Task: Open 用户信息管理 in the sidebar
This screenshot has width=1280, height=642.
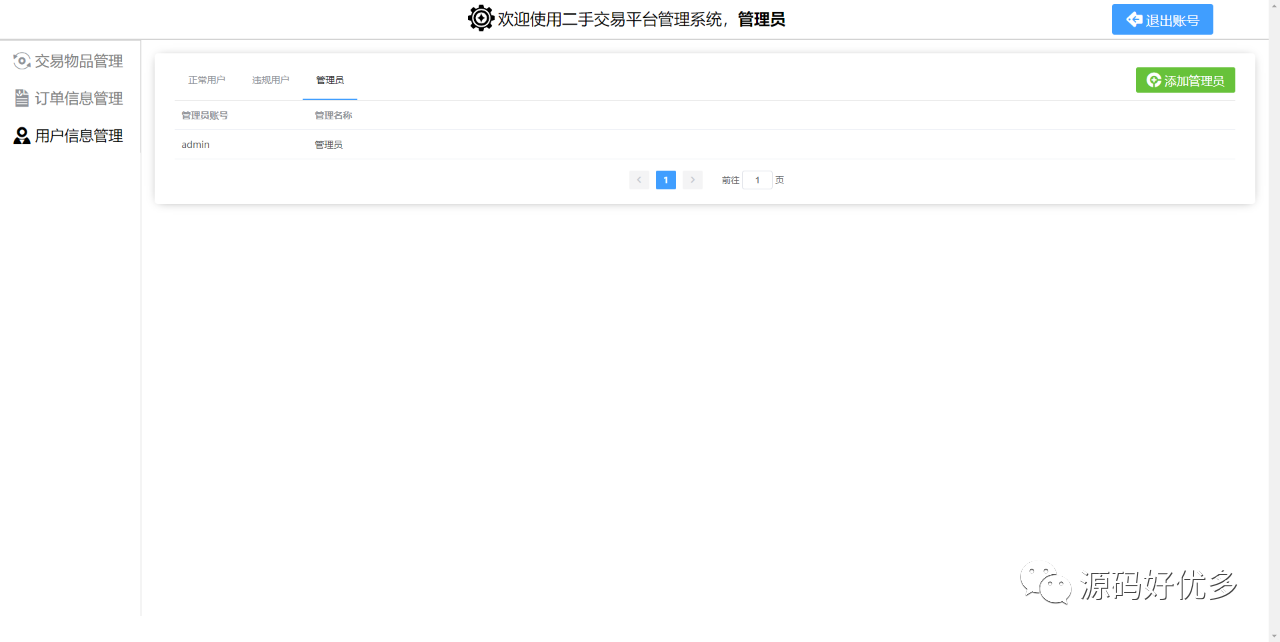Action: coord(68,136)
